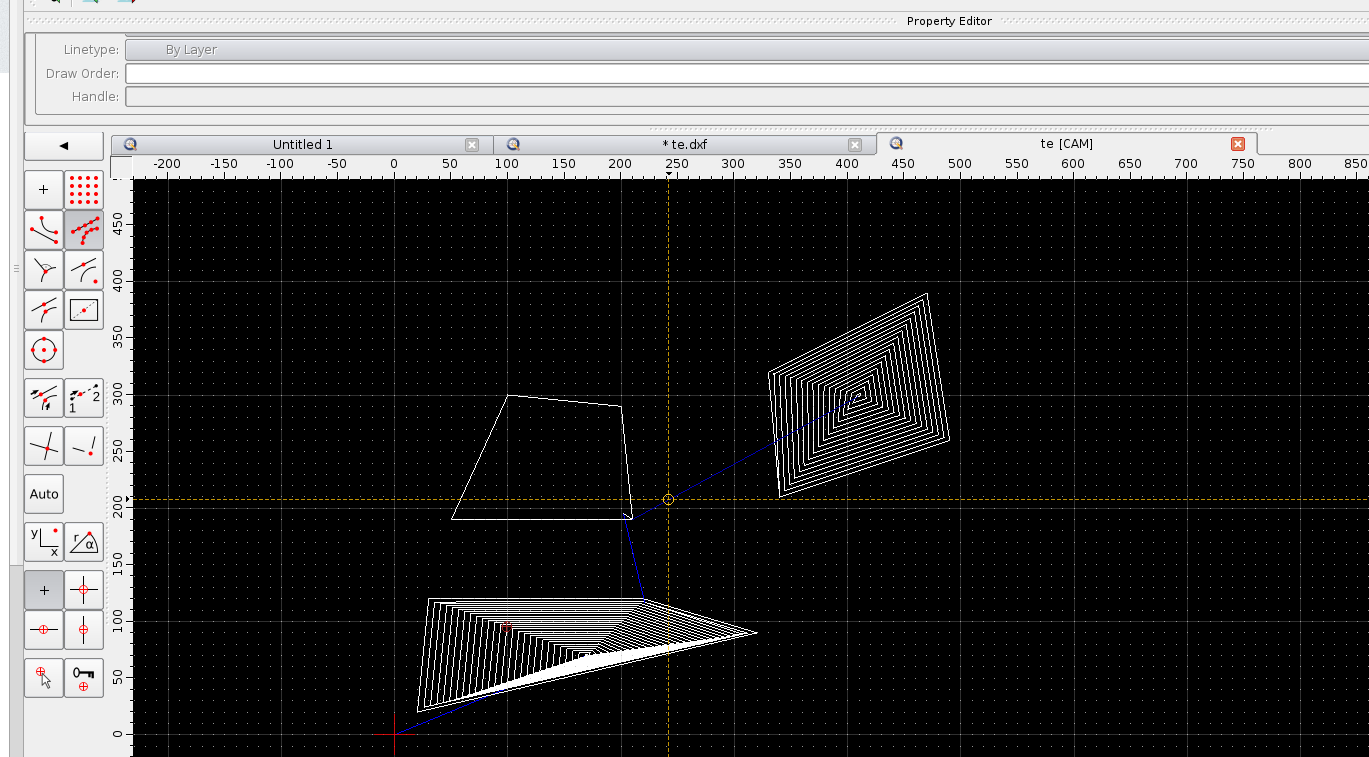Restrict movement vertically
The image size is (1369, 757).
point(84,630)
